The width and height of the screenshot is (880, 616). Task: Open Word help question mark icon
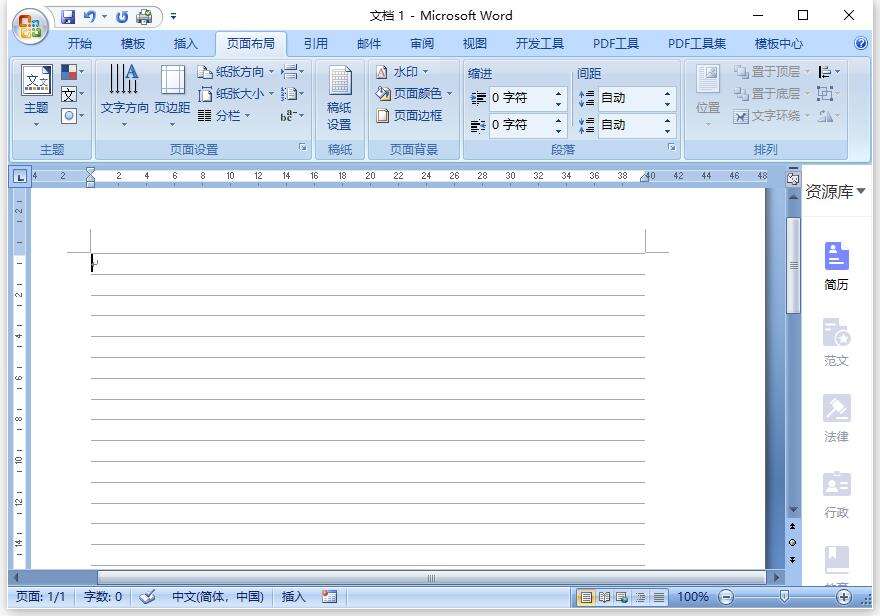(860, 44)
